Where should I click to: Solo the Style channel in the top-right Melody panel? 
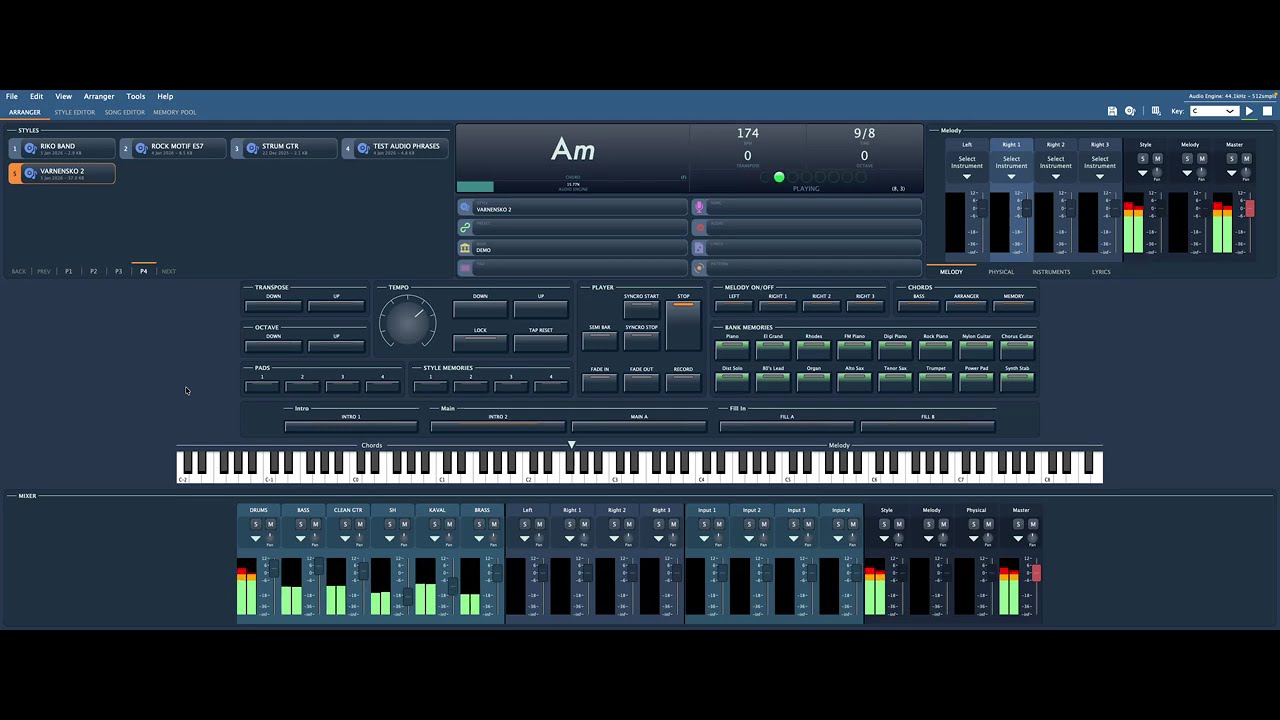(x=1143, y=159)
